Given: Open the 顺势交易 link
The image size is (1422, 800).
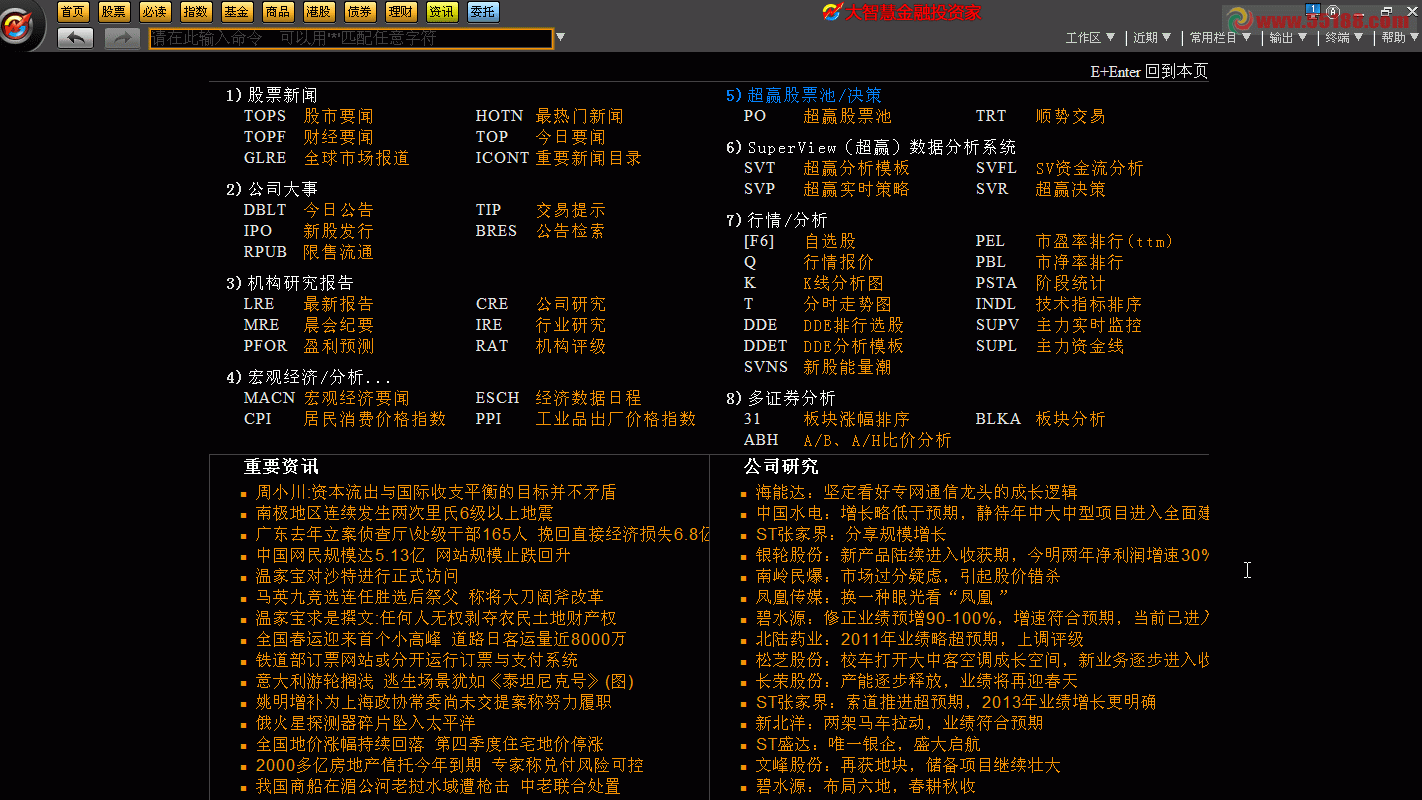Looking at the screenshot, I should (x=1071, y=116).
